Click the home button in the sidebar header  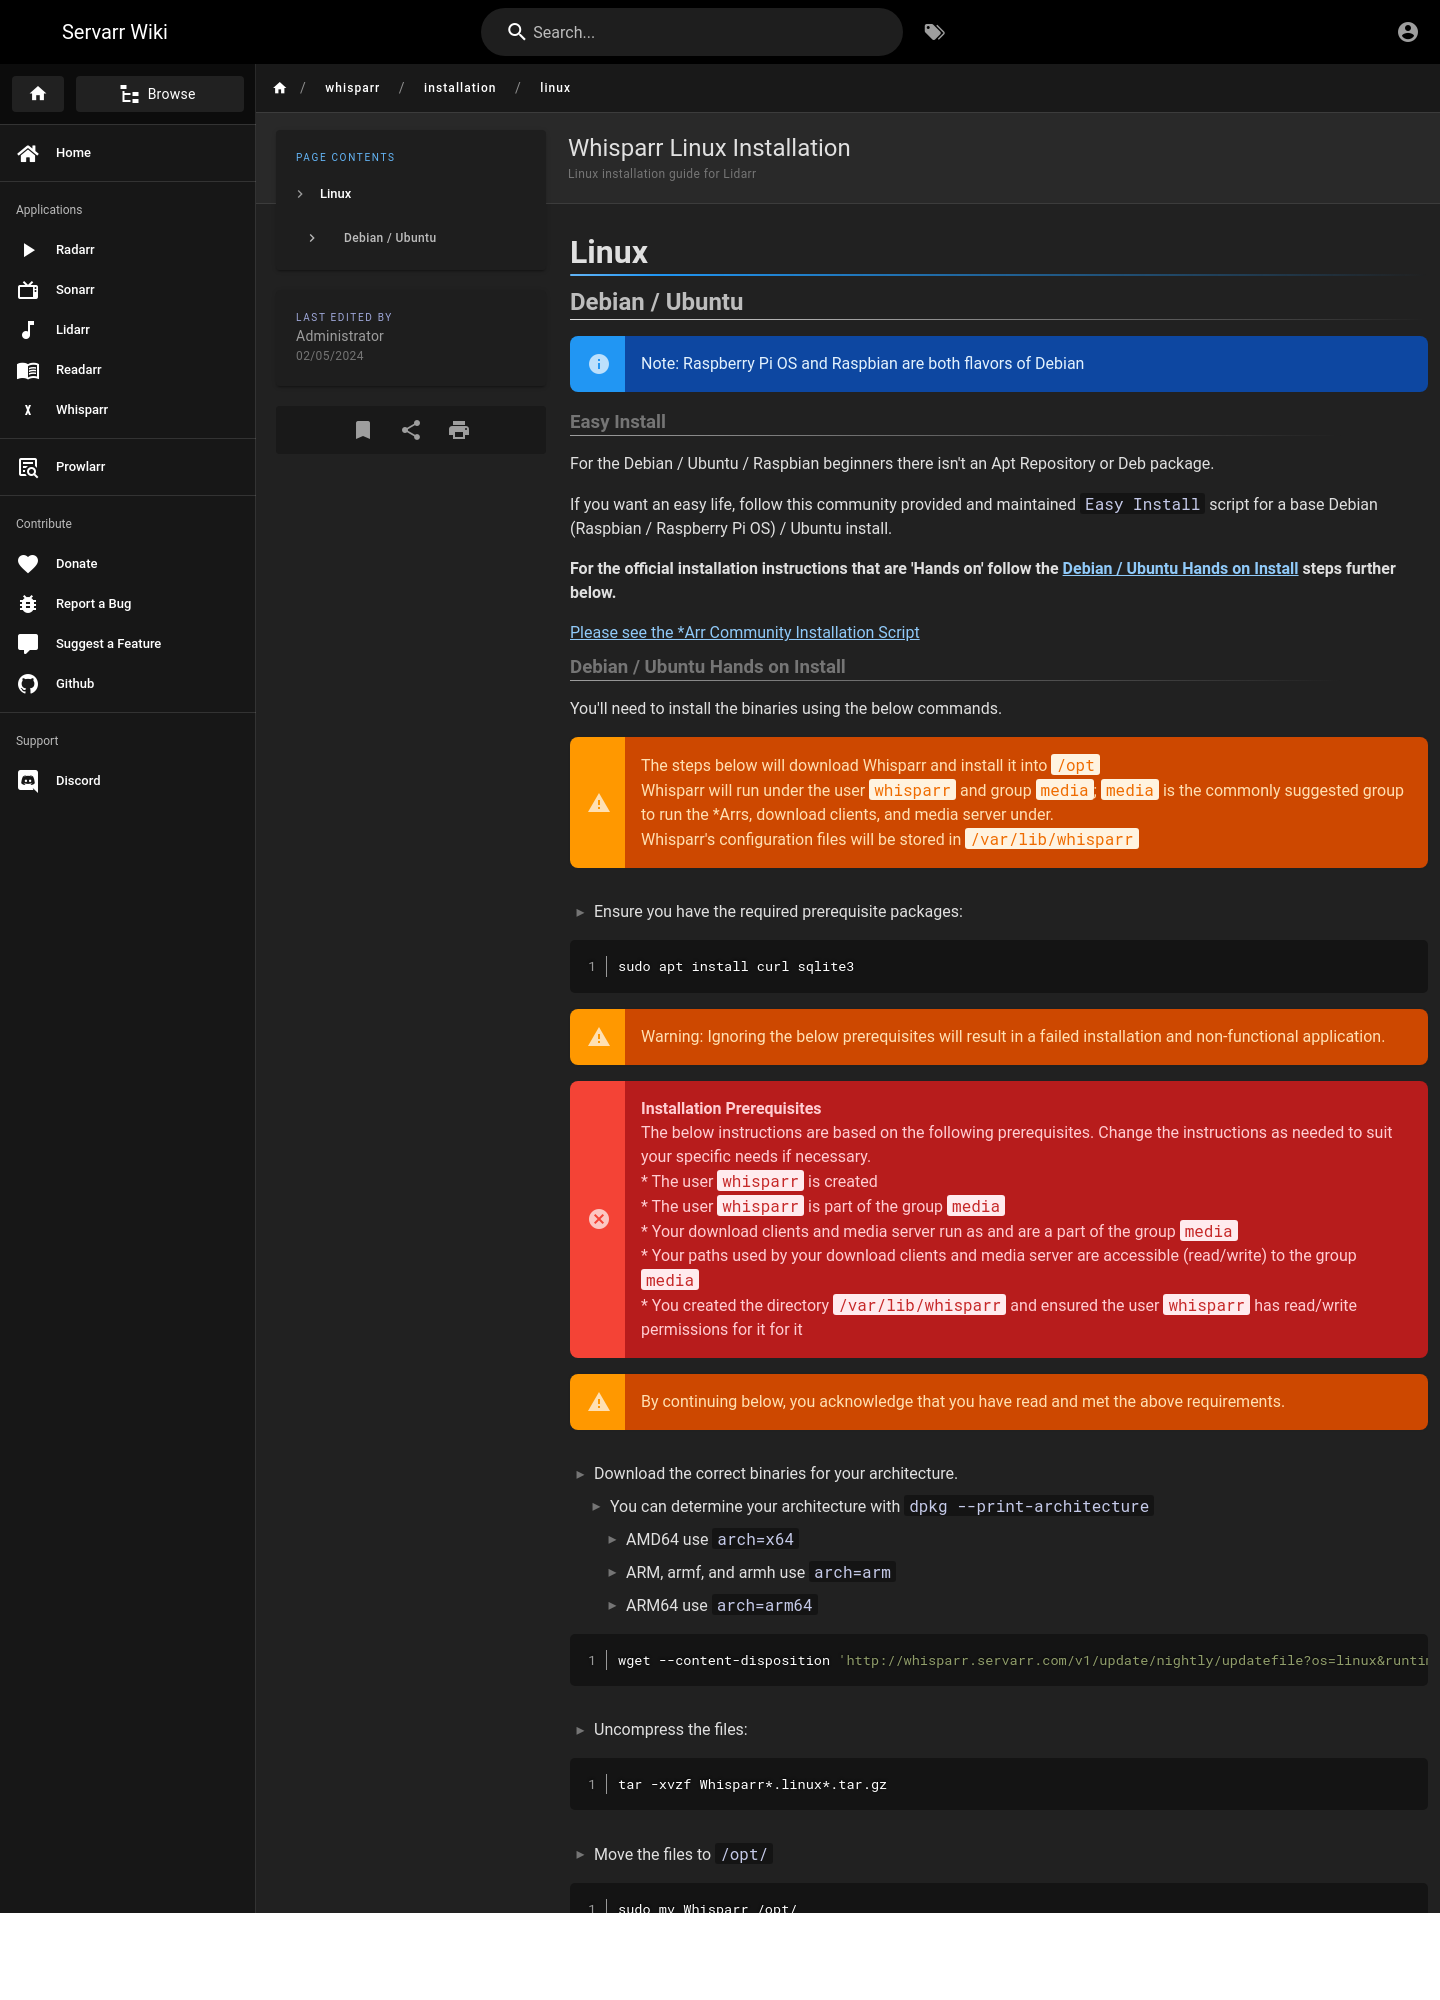[x=38, y=94]
